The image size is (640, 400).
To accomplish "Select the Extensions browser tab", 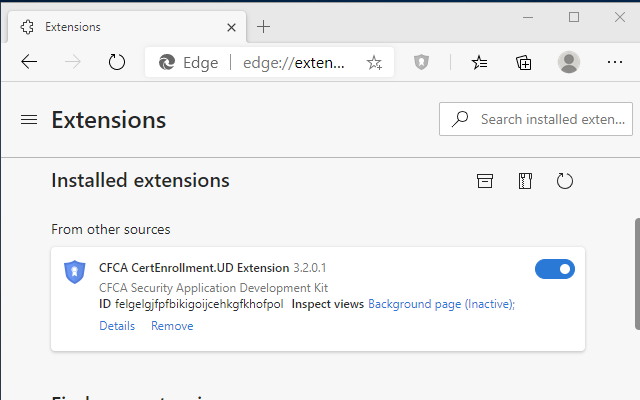I will pyautogui.click(x=120, y=26).
